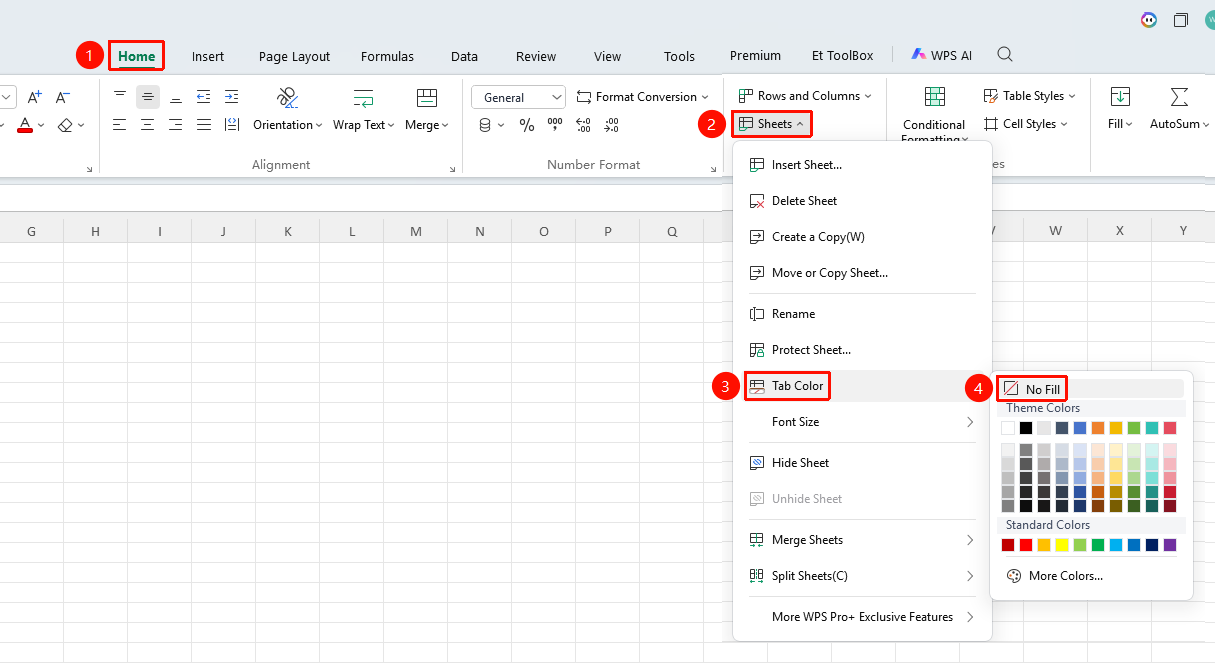
Task: Open the search magnifier icon
Action: pyautogui.click(x=1005, y=55)
